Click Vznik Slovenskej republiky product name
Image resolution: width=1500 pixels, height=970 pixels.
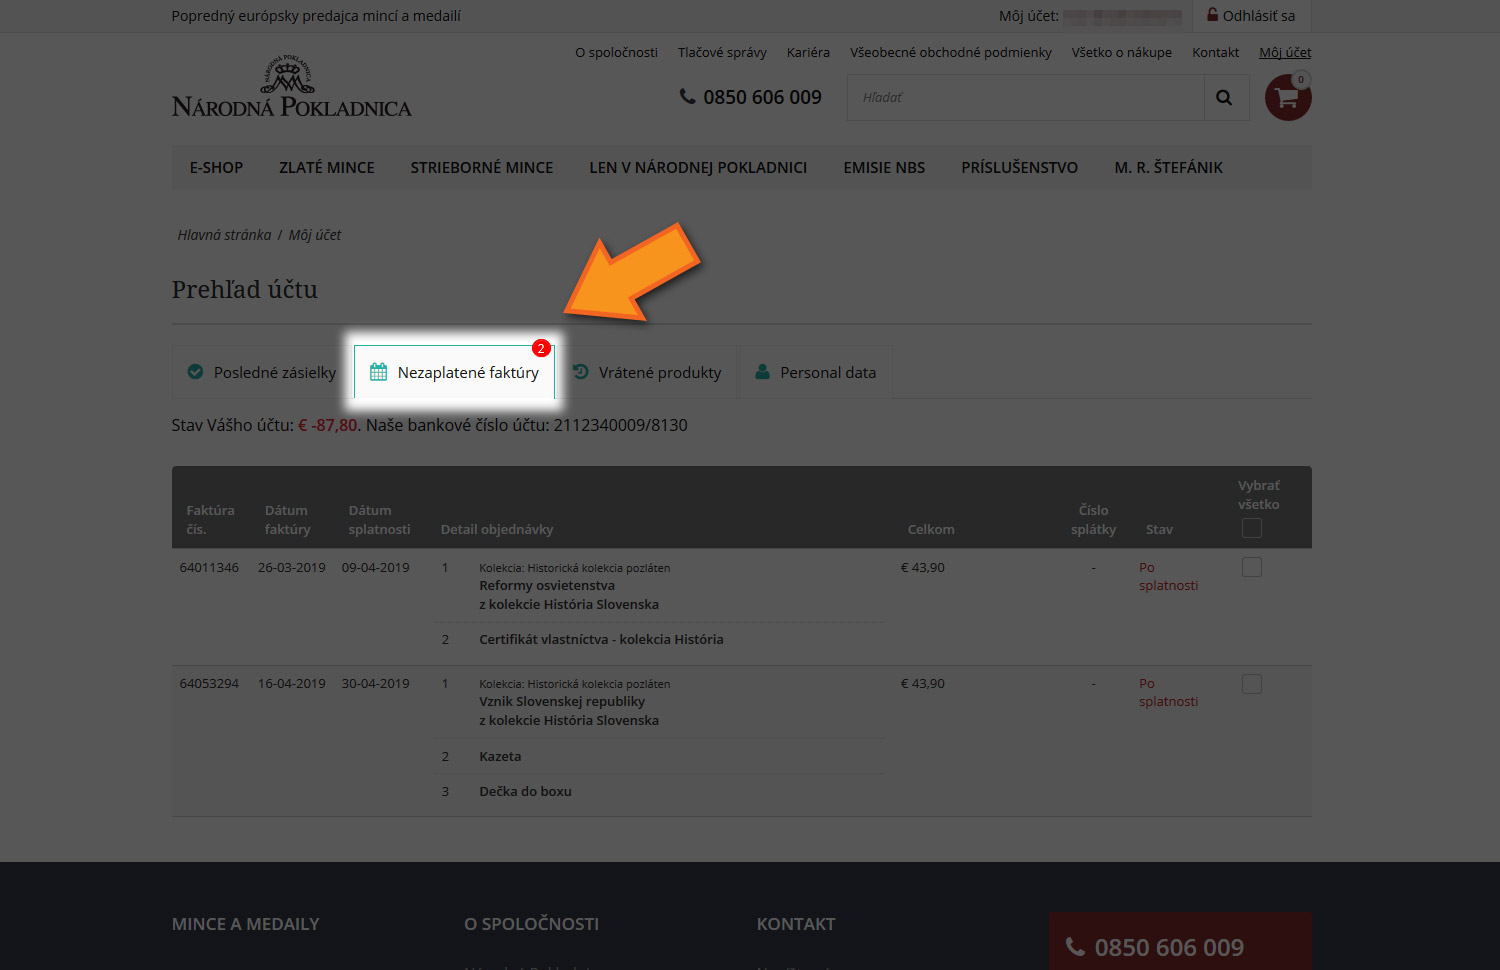[x=562, y=702]
